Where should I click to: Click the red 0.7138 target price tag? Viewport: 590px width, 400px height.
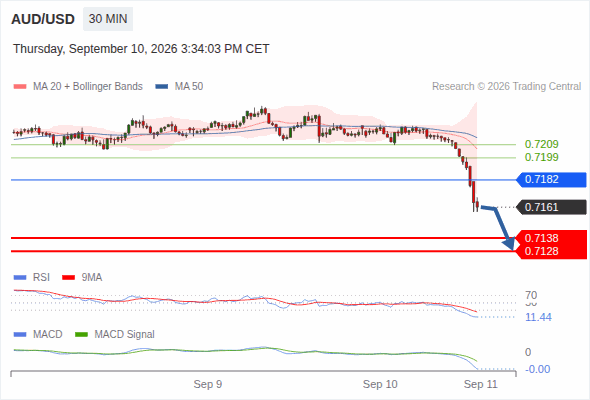551,238
